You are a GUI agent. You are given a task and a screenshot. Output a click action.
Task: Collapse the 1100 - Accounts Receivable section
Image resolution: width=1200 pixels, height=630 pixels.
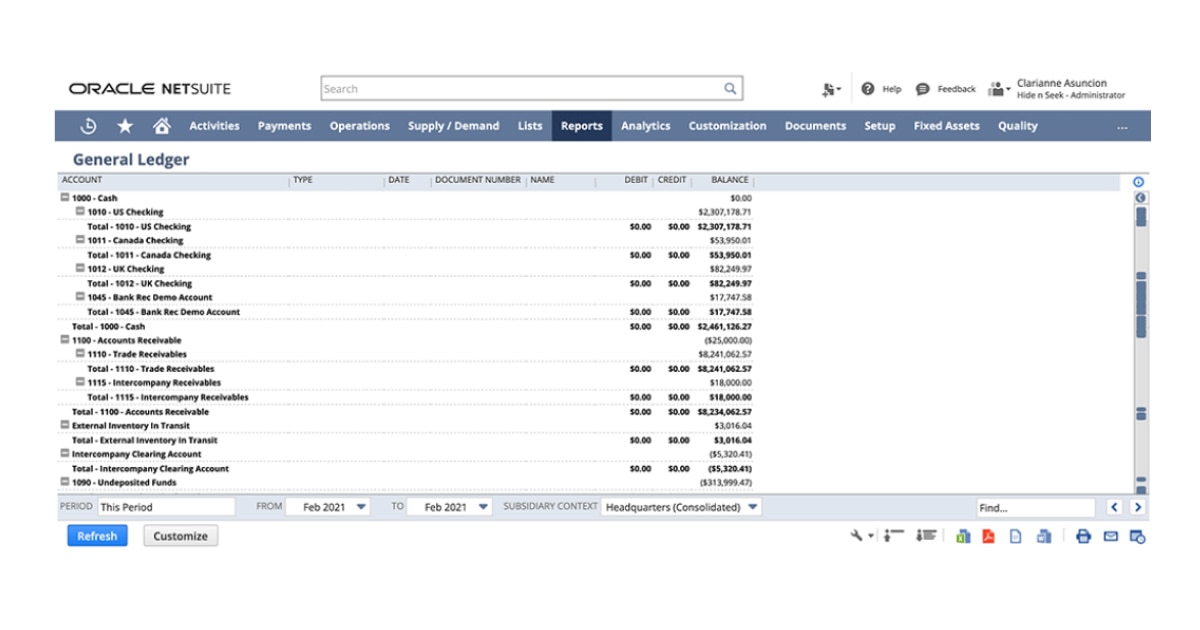[x=65, y=340]
